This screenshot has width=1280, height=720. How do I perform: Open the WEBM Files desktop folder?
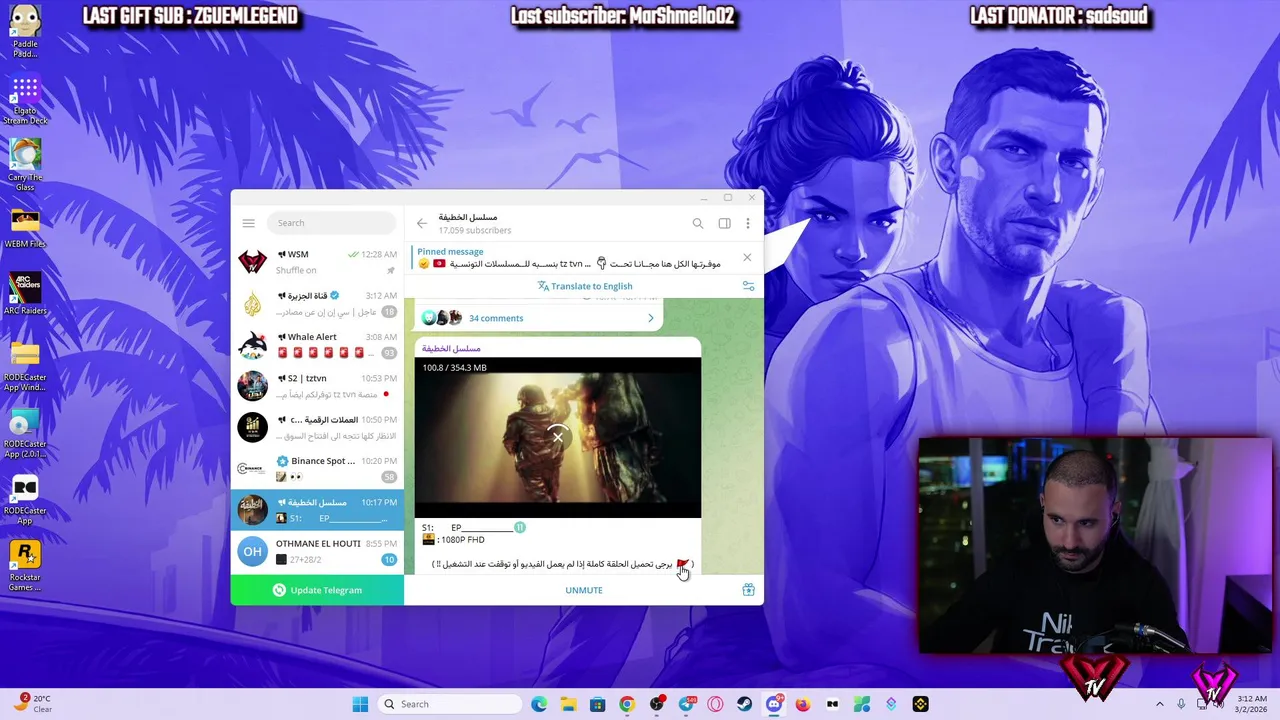[x=25, y=228]
